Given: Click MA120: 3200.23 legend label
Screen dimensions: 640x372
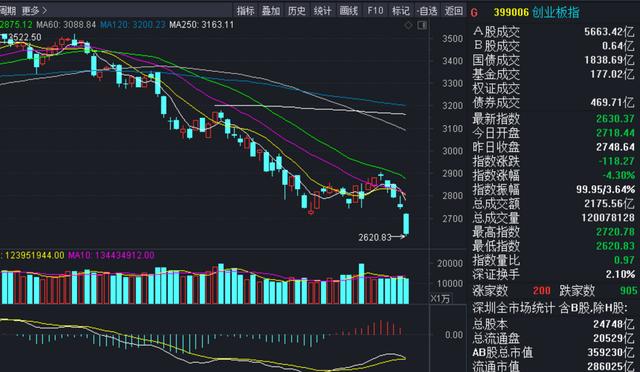Looking at the screenshot, I should click(133, 25).
